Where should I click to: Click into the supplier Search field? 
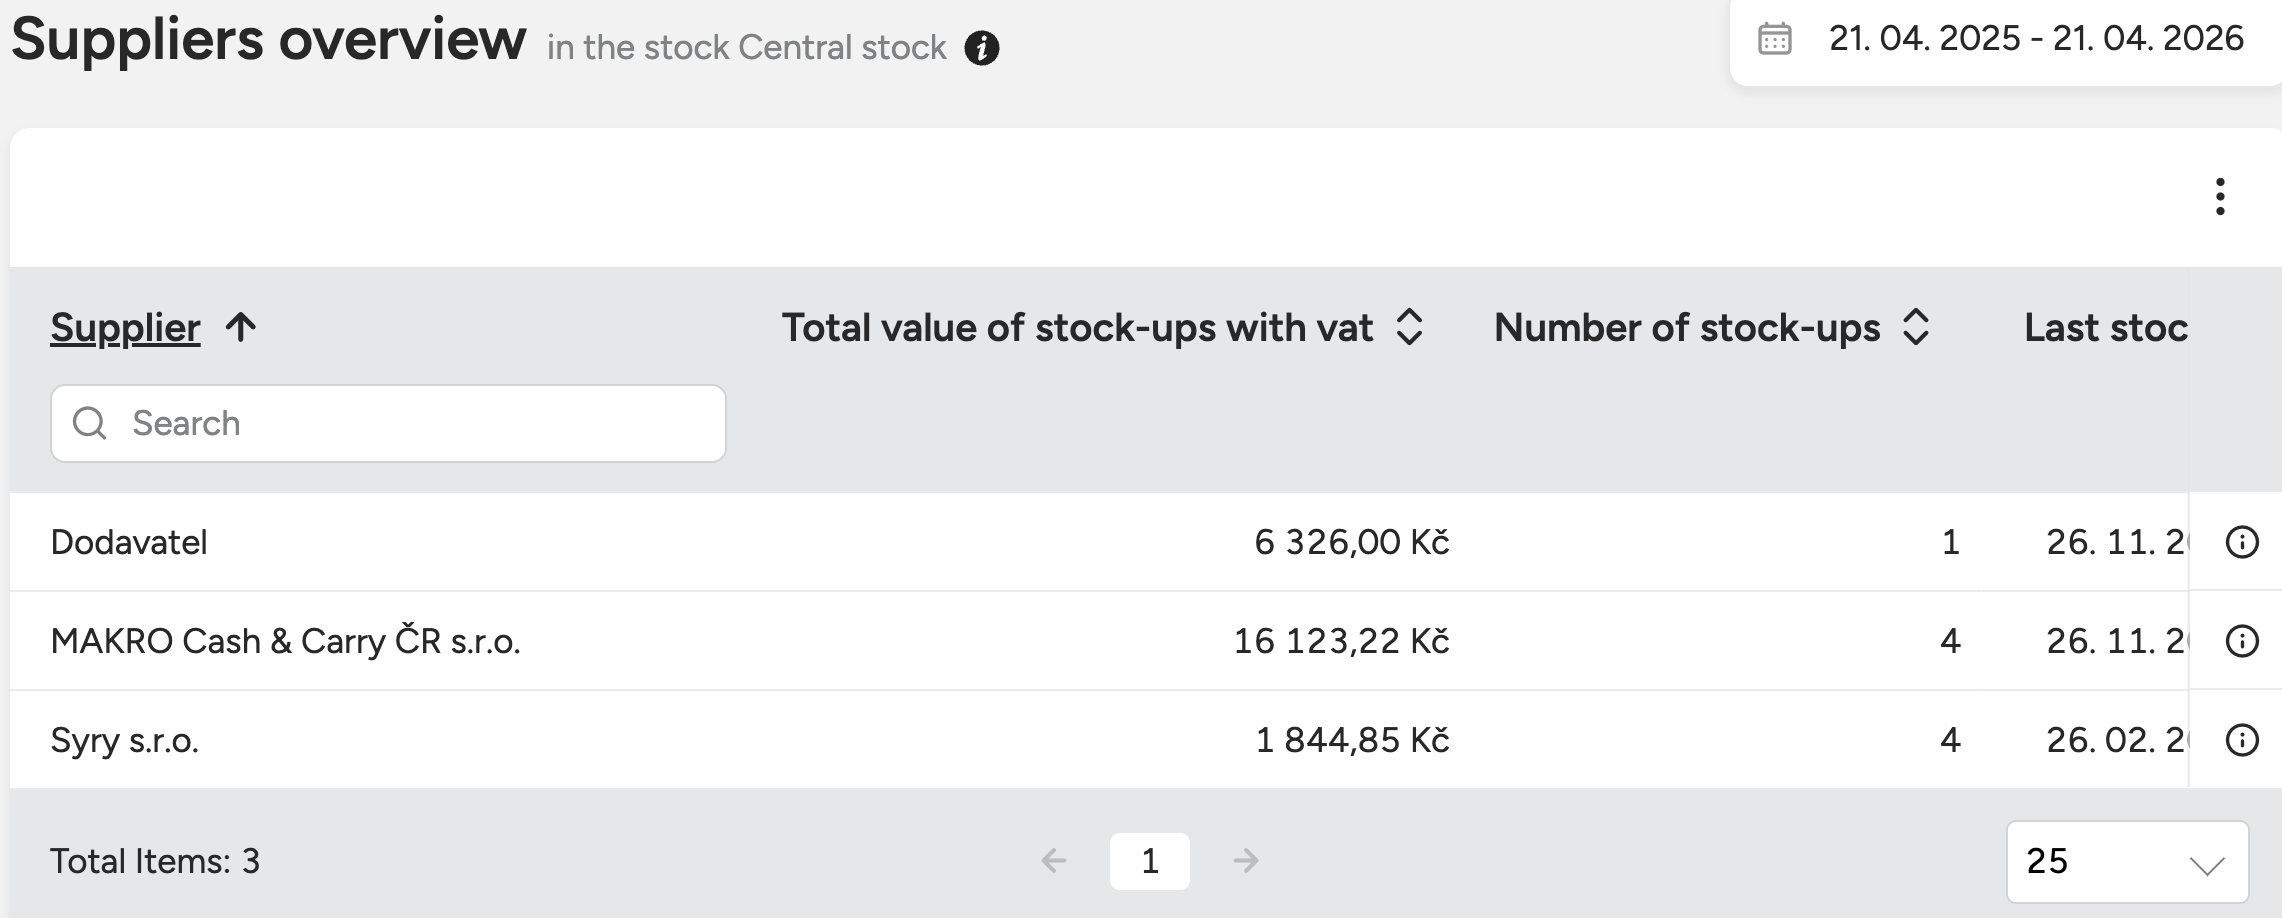coord(420,423)
